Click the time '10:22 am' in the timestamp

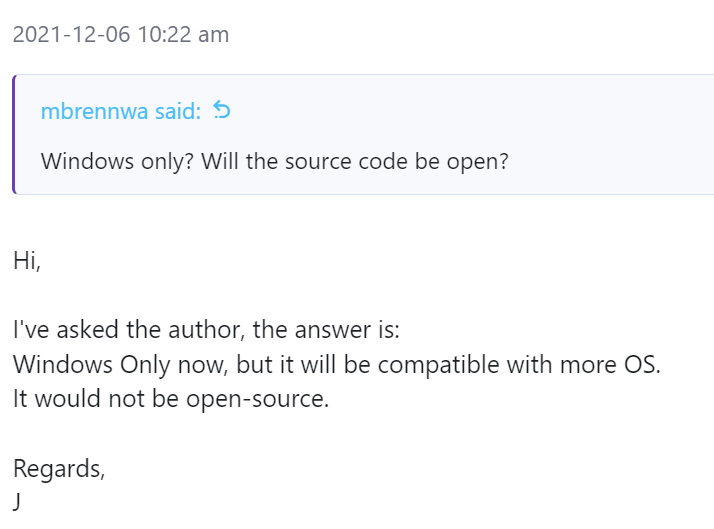(x=183, y=35)
